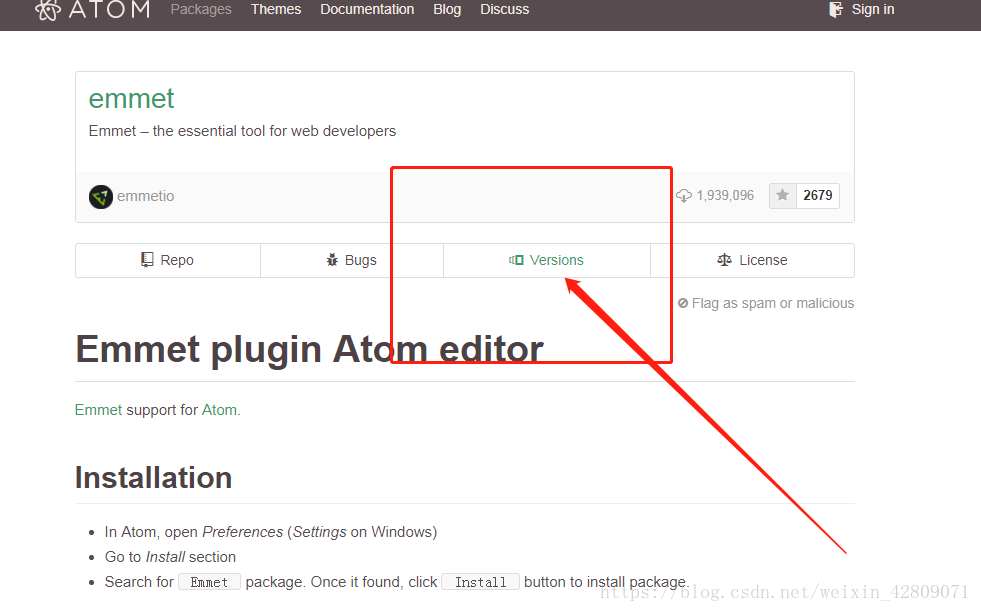Screen dimensions: 981x612
Task: Click the Sign in link
Action: click(x=873, y=9)
